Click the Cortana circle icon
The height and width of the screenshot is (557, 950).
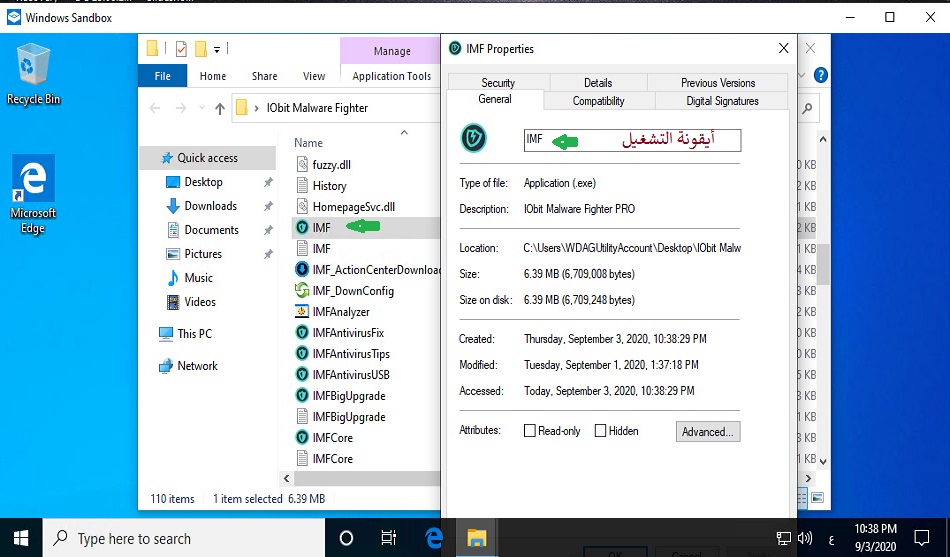(x=346, y=538)
